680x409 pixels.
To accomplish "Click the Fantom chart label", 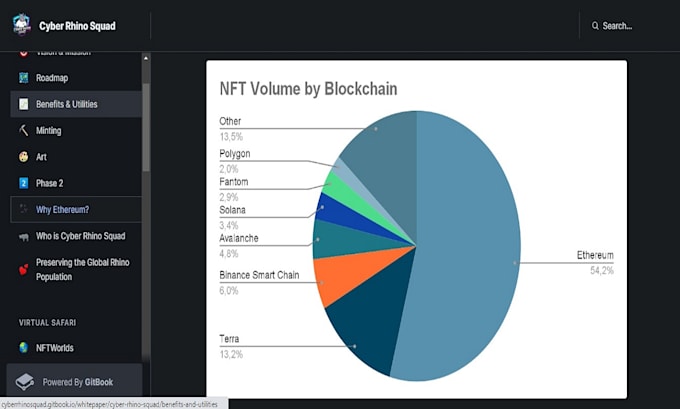I will (x=234, y=182).
